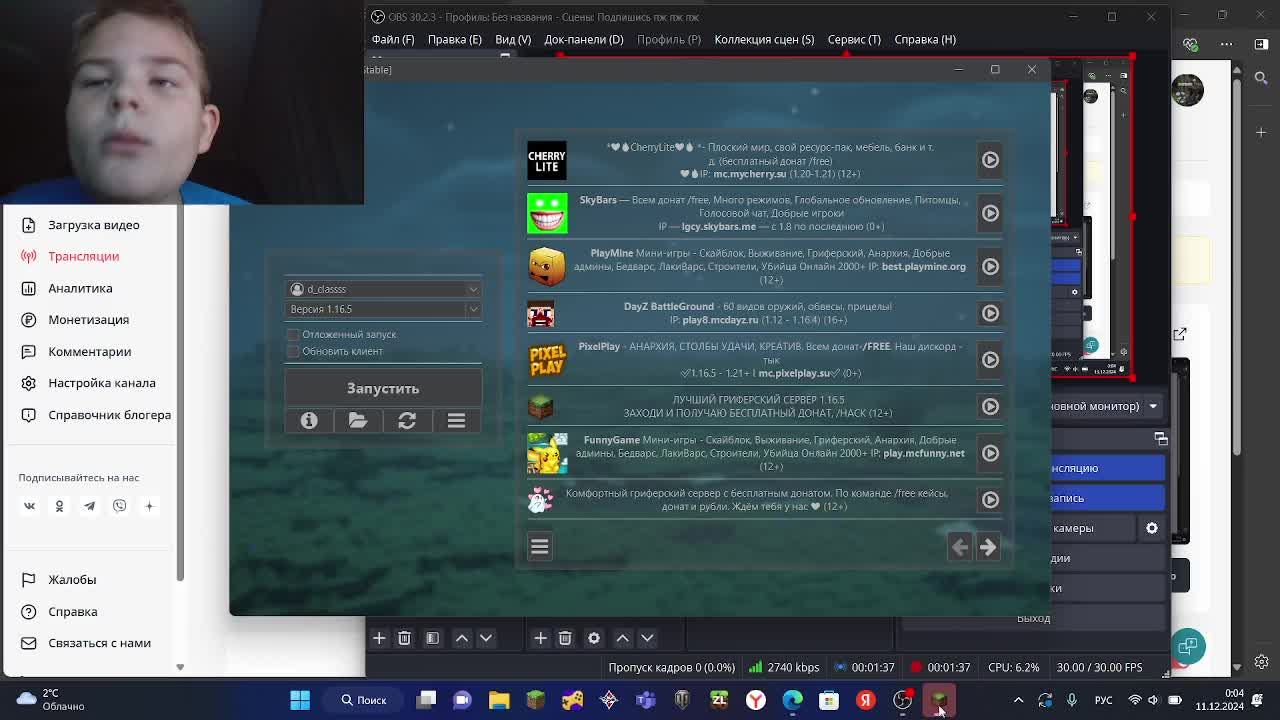
Task: Click the CherryLite server logo
Action: click(x=547, y=160)
